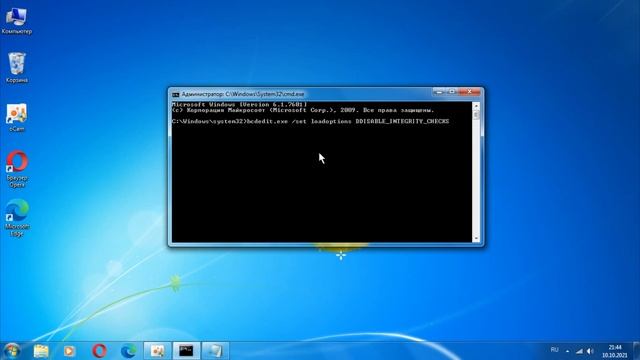
Task: Switch to the oCam taskbar window
Action: 158,351
